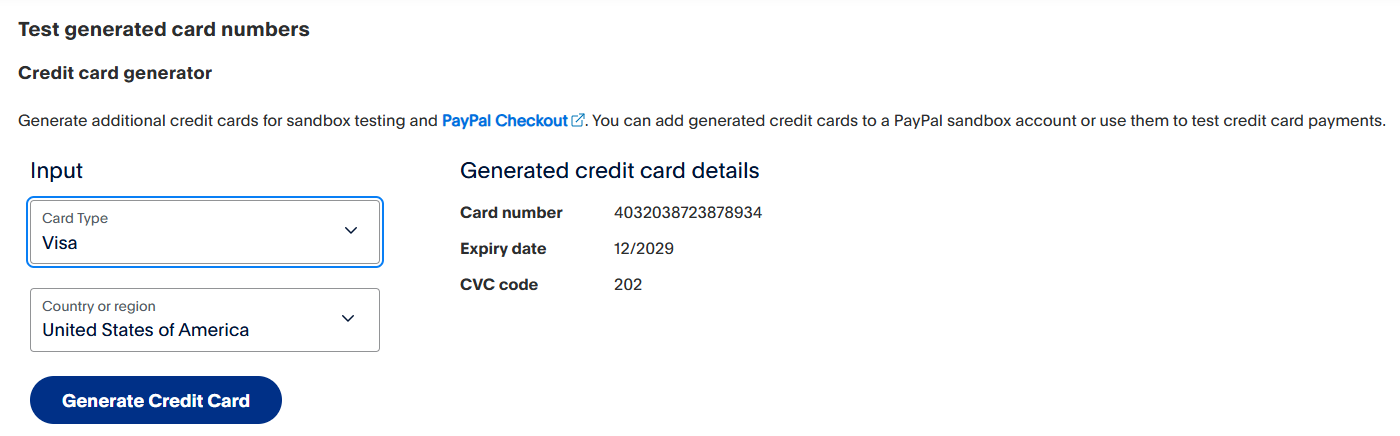
Task: Click the Test generated card numbers heading
Action: [x=164, y=30]
